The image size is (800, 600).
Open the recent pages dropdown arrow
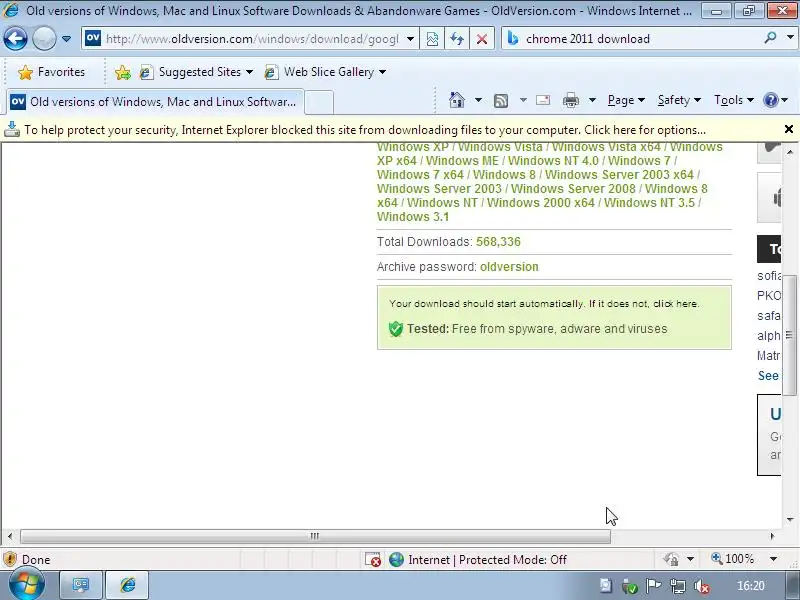pyautogui.click(x=66, y=39)
